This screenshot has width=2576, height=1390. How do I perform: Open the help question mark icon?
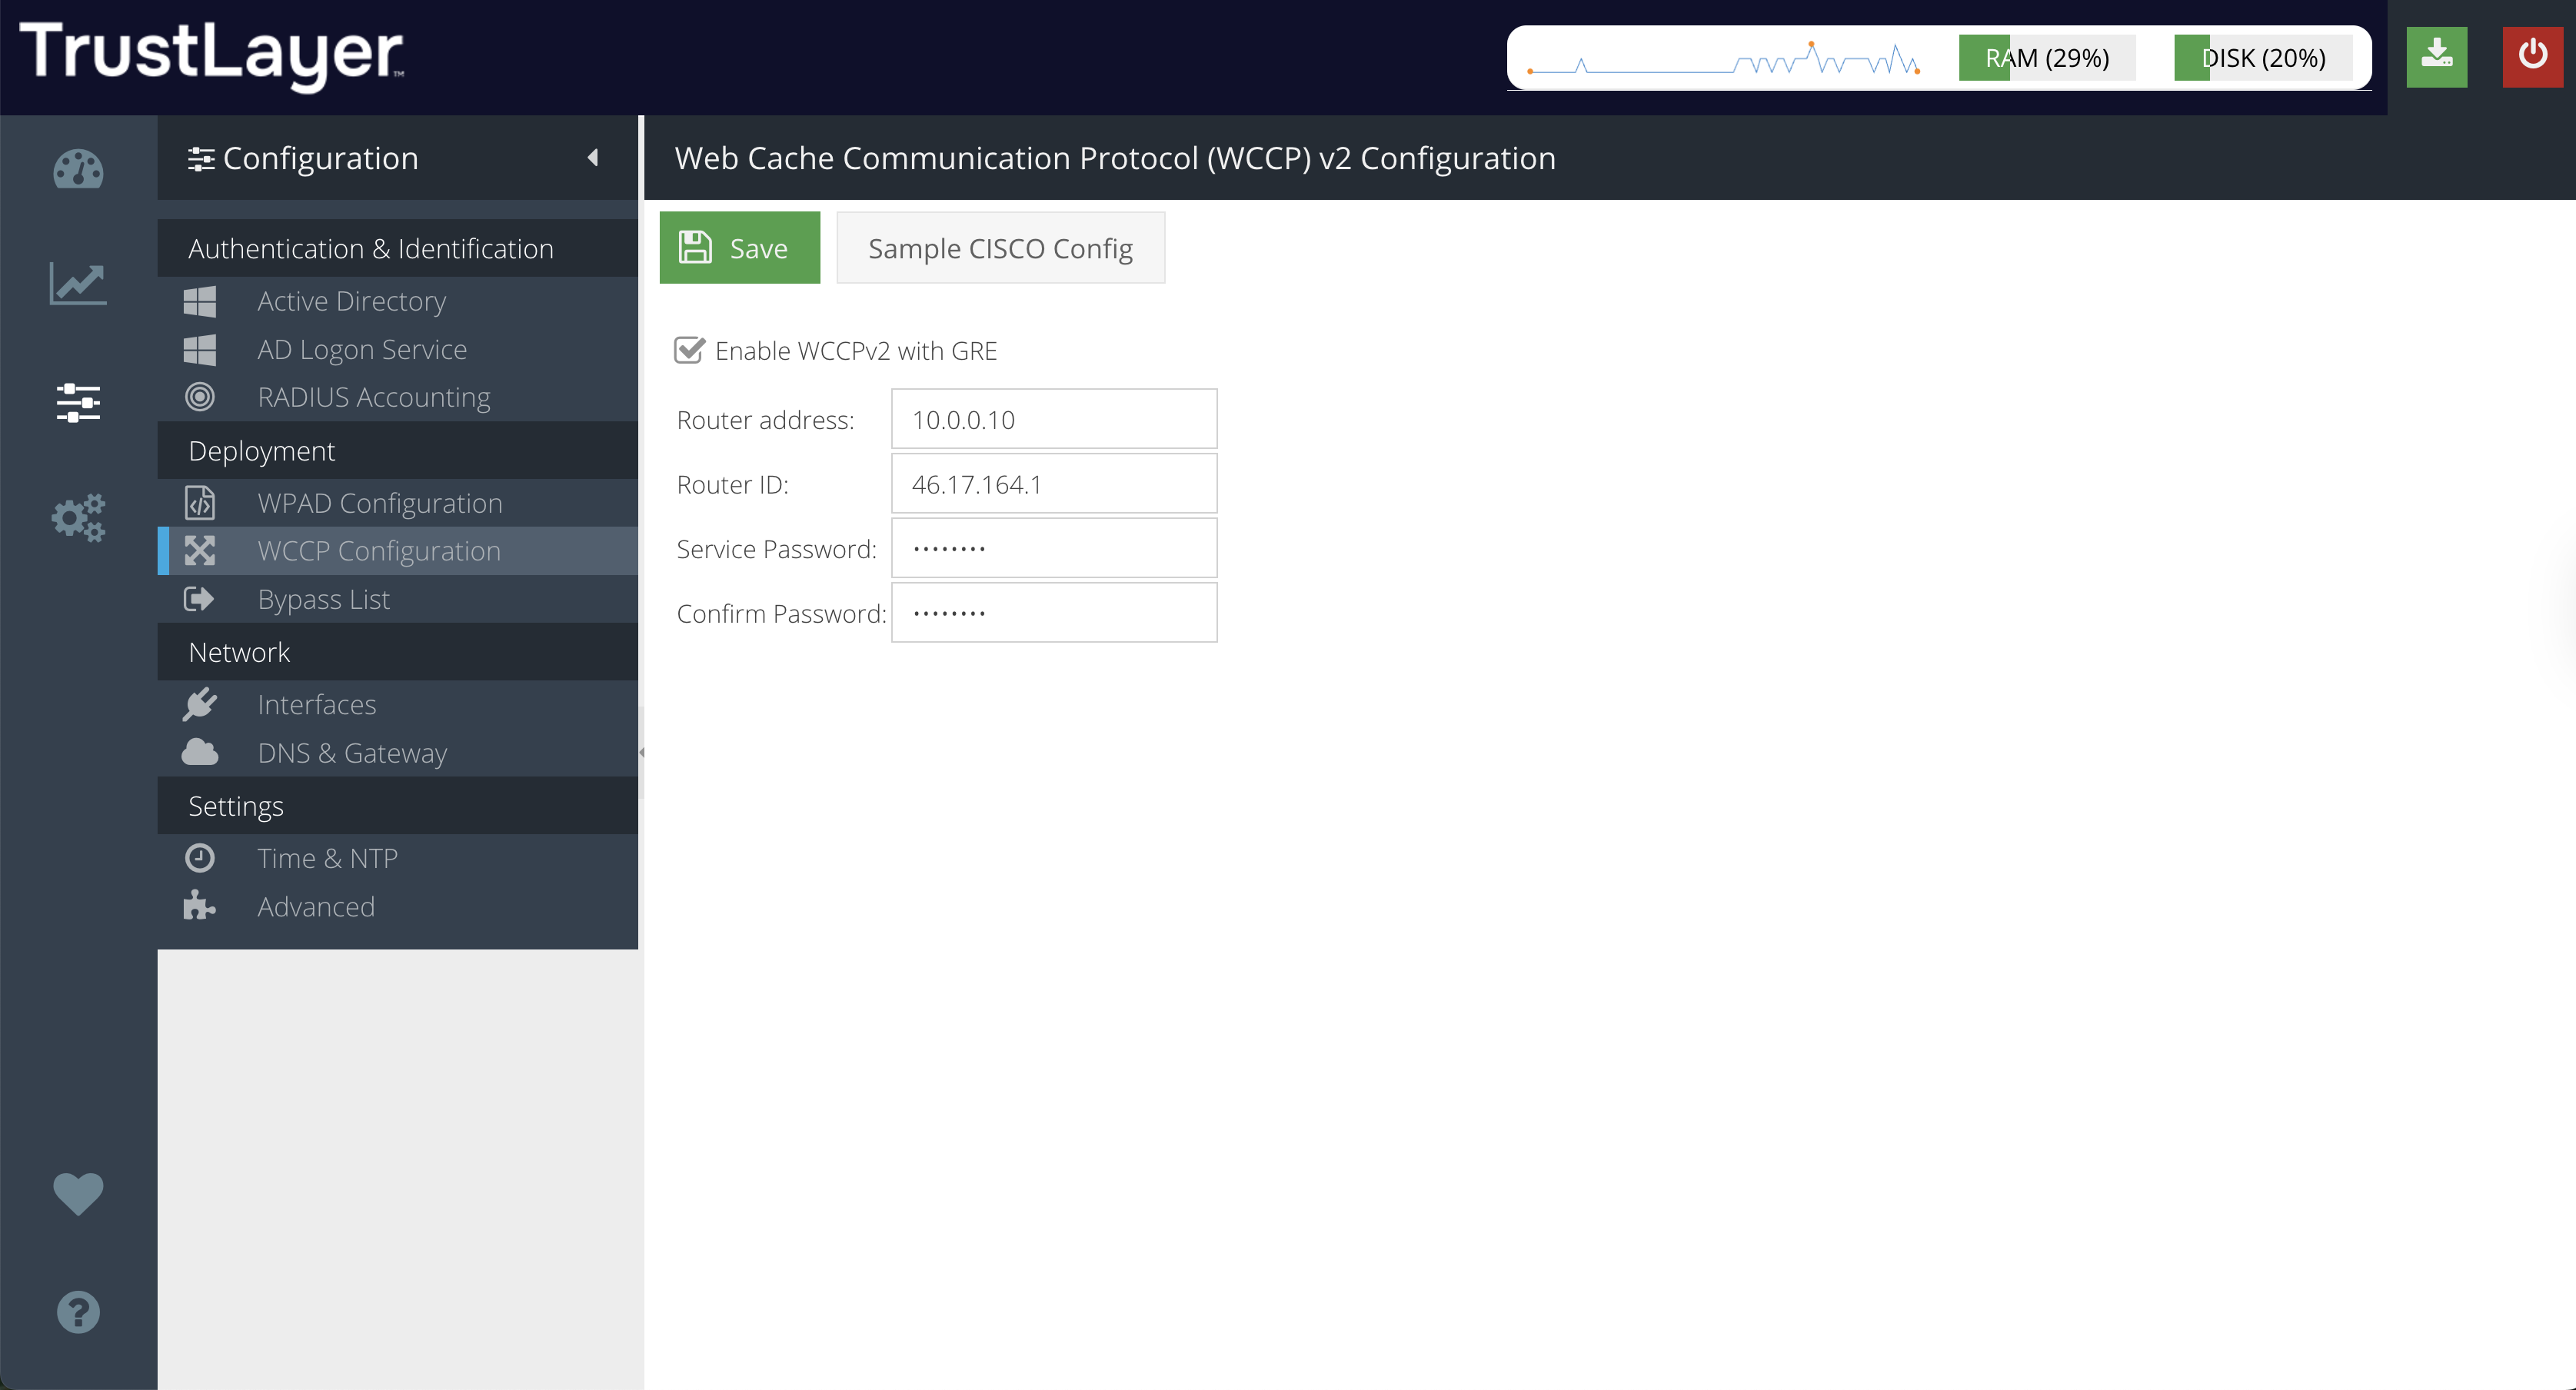[x=78, y=1312]
